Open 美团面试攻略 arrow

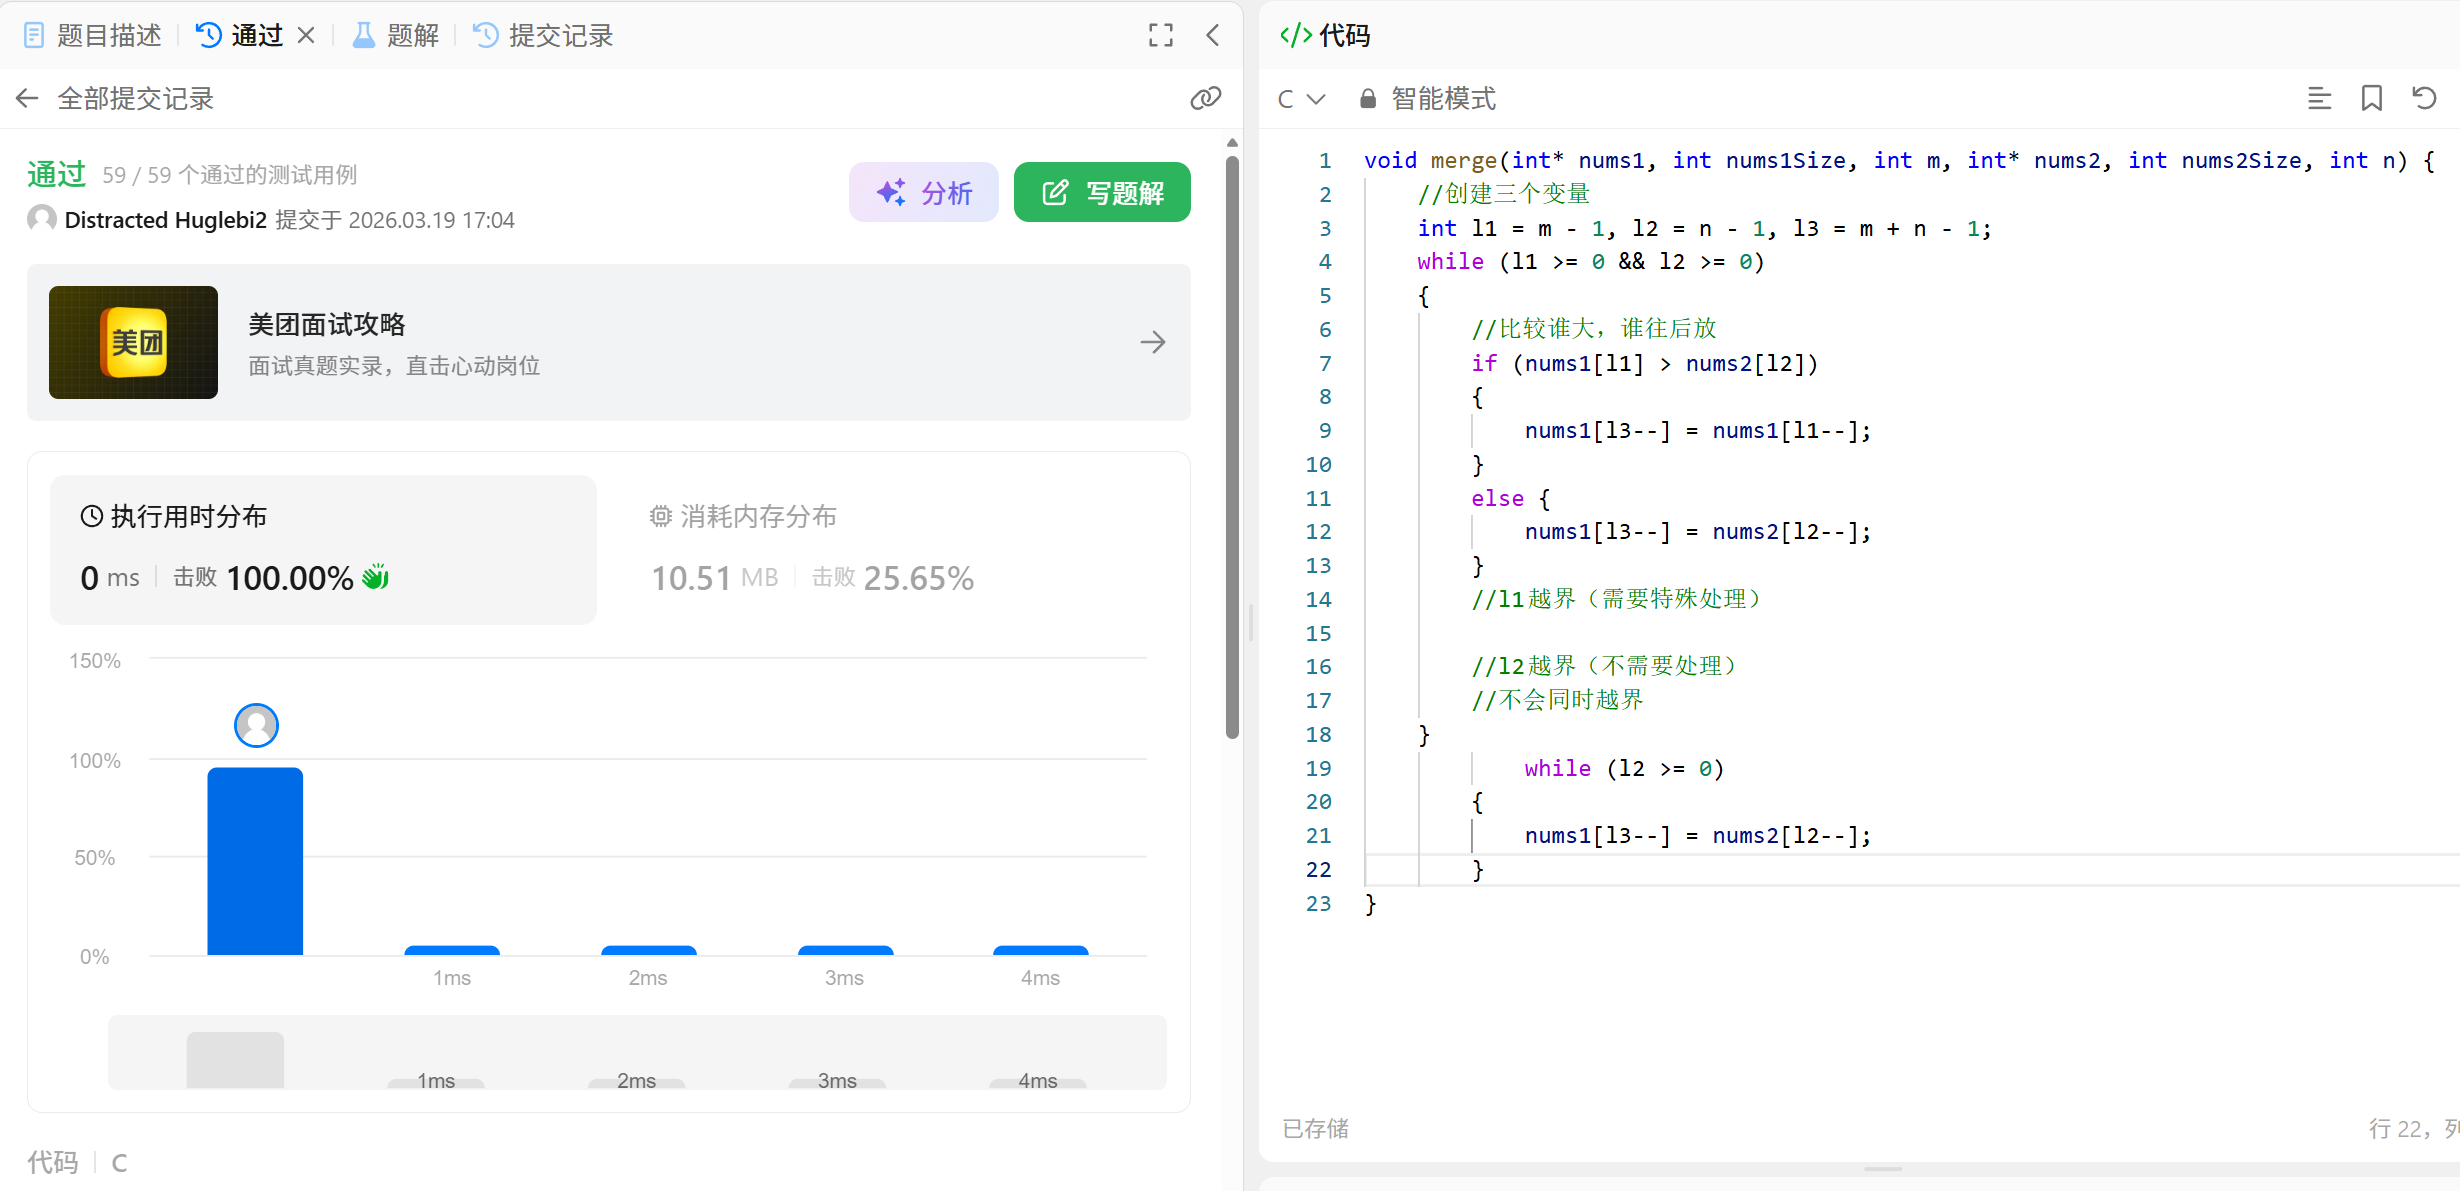click(1152, 342)
